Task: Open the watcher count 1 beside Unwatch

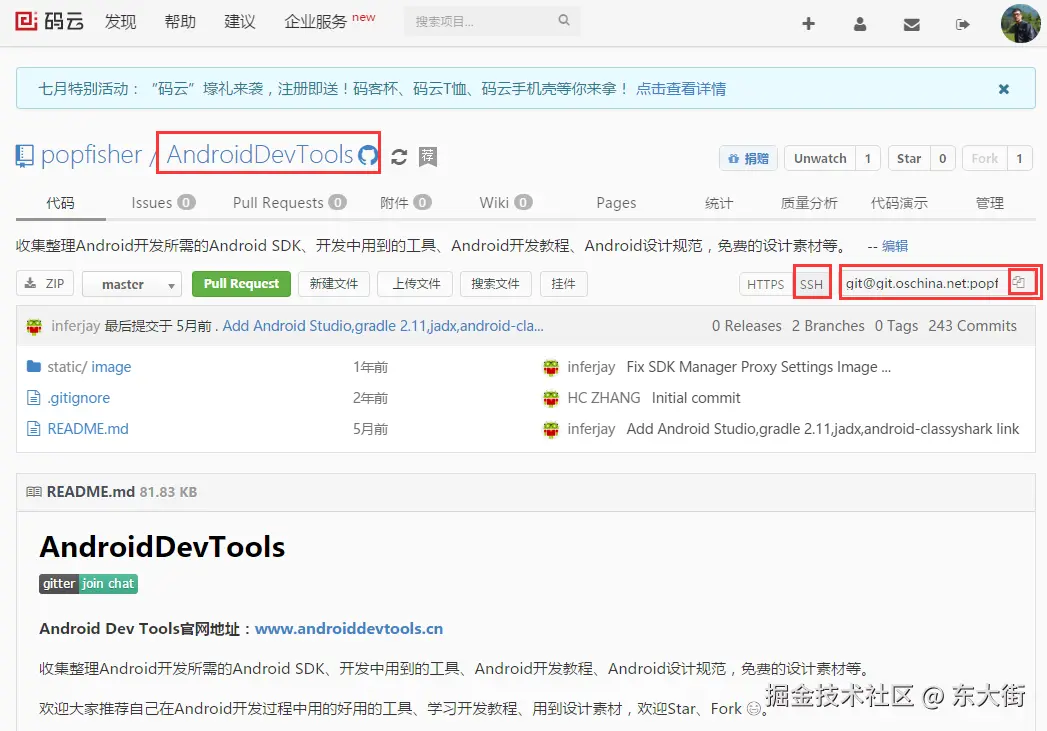Action: coord(867,158)
